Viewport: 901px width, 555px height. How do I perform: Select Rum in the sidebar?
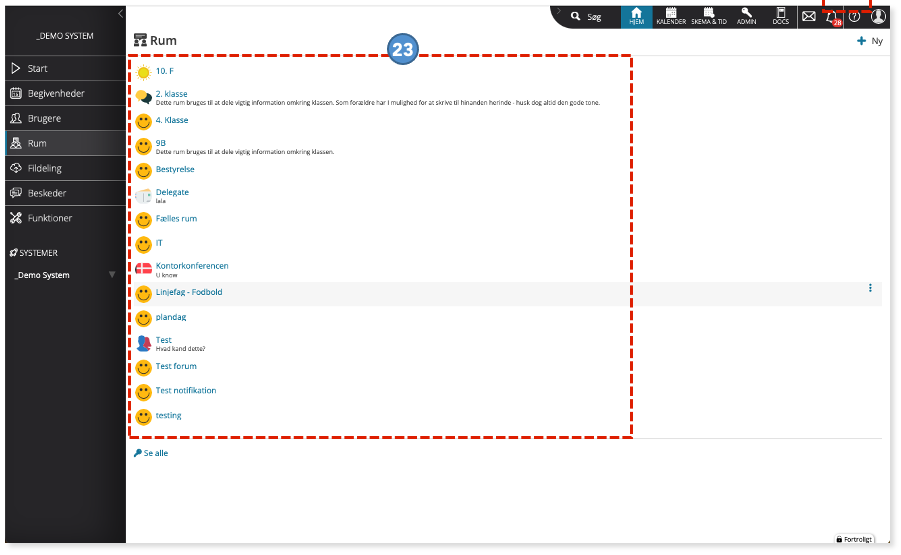point(66,143)
